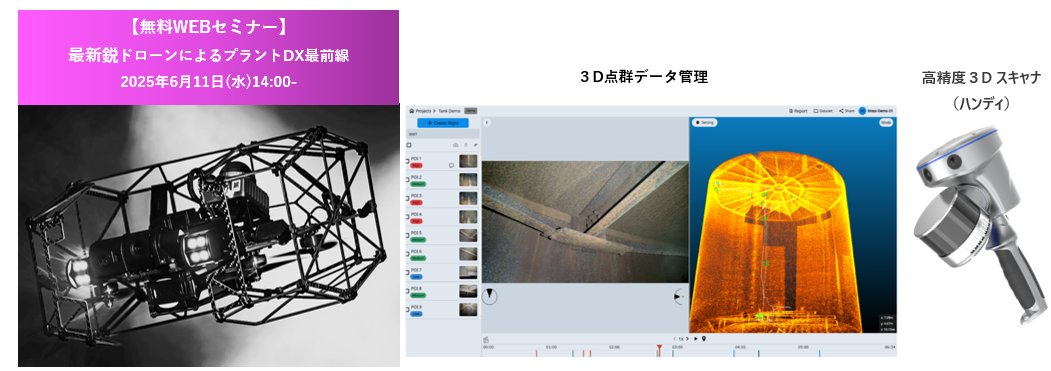Click the camera direction circle icon beside the video
The image size is (1051, 371).
[678, 297]
